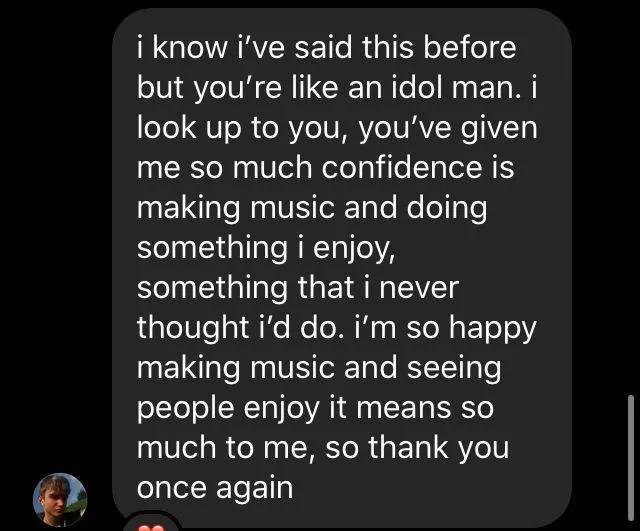
Task: Click the word 'idol' in the message
Action: coord(418,87)
